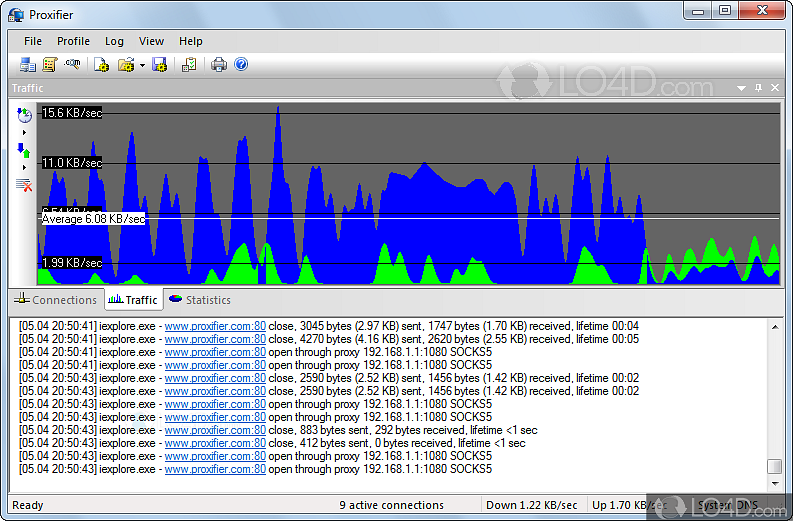Screen dimensions: 793x521
Task: Close the Traffic panel with its X
Action: coord(774,88)
